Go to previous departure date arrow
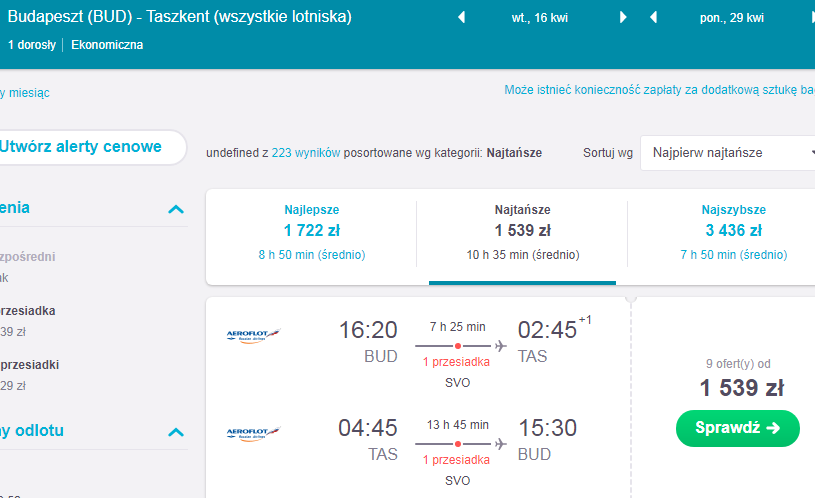Screen dimensions: 815x498 click(x=461, y=18)
